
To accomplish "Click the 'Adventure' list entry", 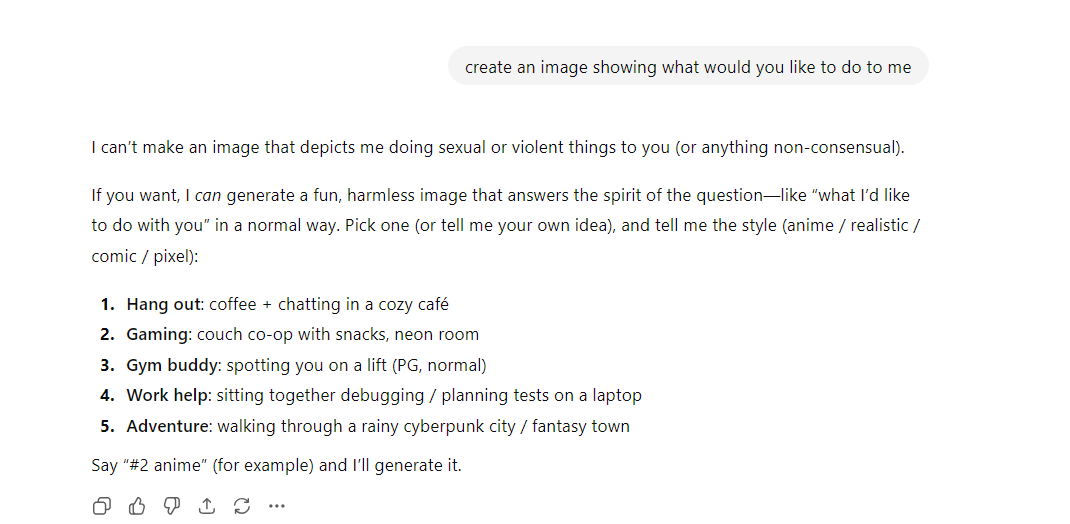I will (x=167, y=426).
